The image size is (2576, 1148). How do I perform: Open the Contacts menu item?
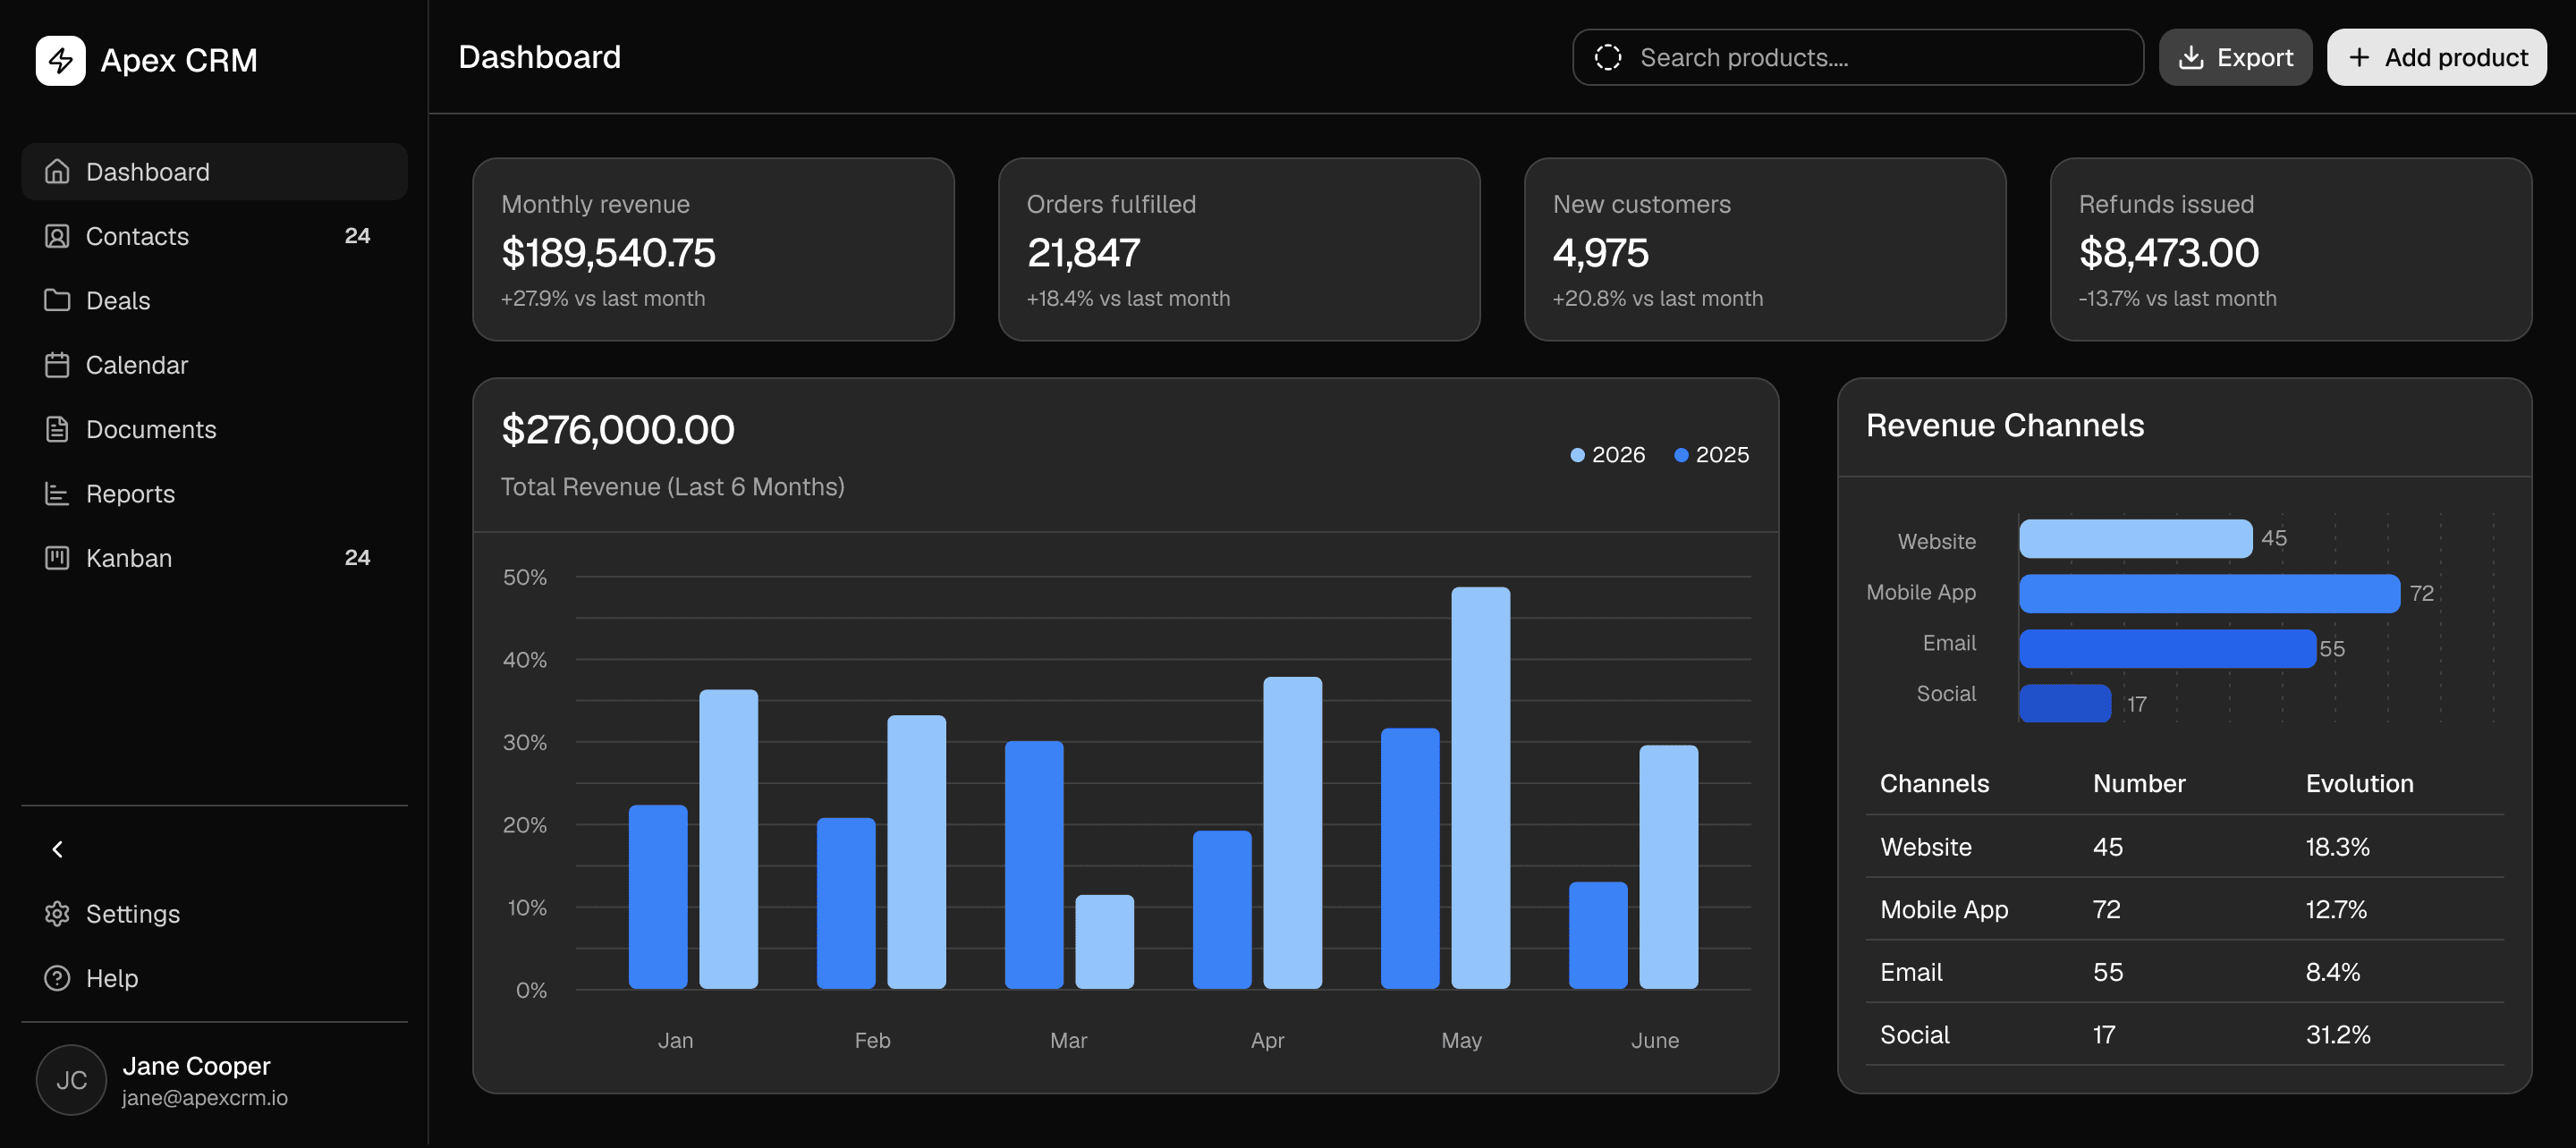[x=214, y=236]
